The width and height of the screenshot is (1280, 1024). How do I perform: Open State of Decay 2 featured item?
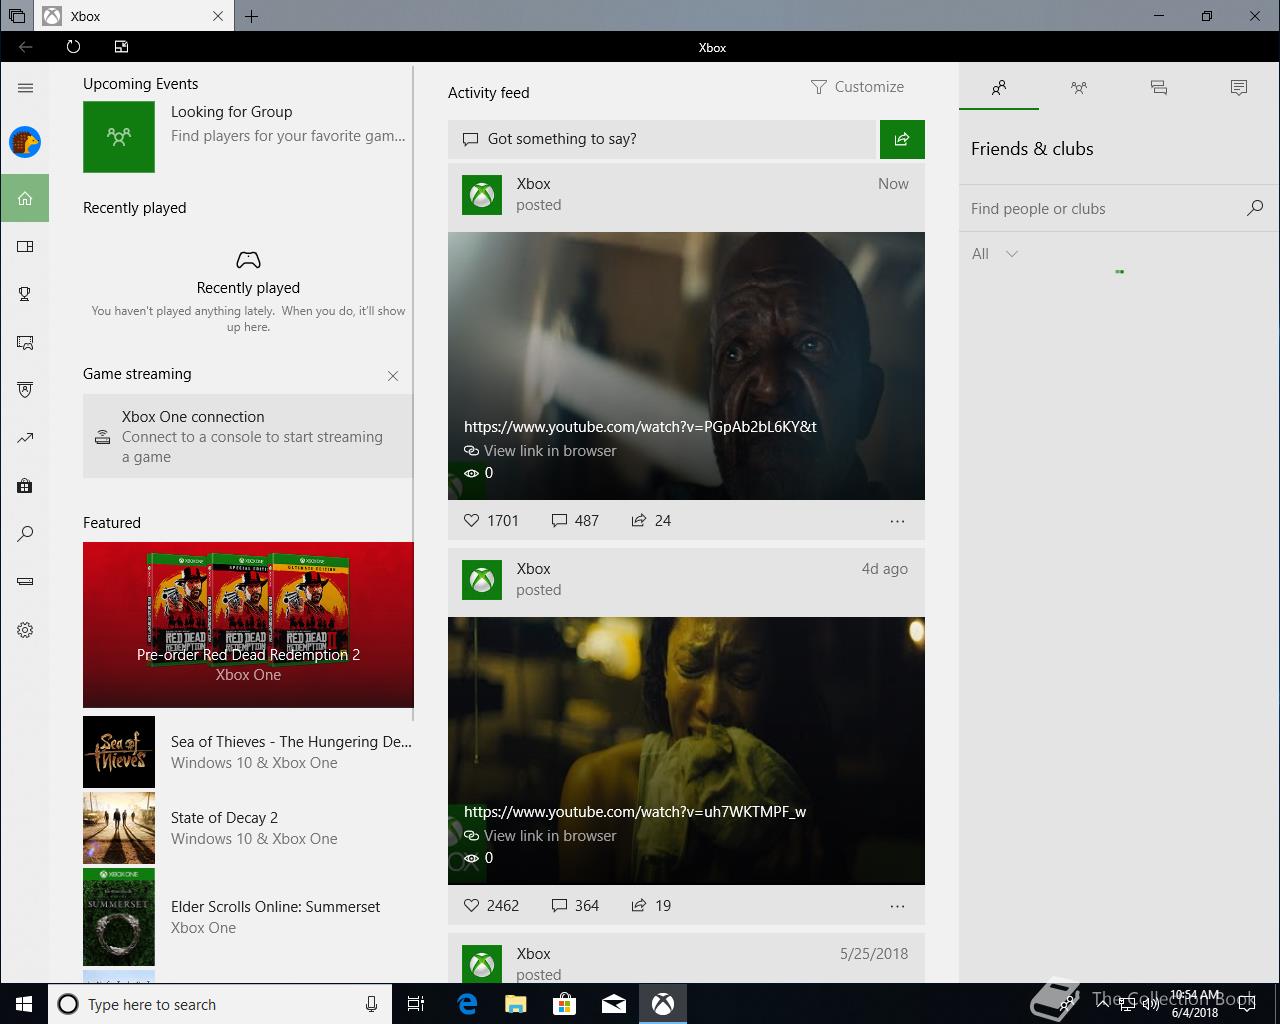click(x=248, y=828)
